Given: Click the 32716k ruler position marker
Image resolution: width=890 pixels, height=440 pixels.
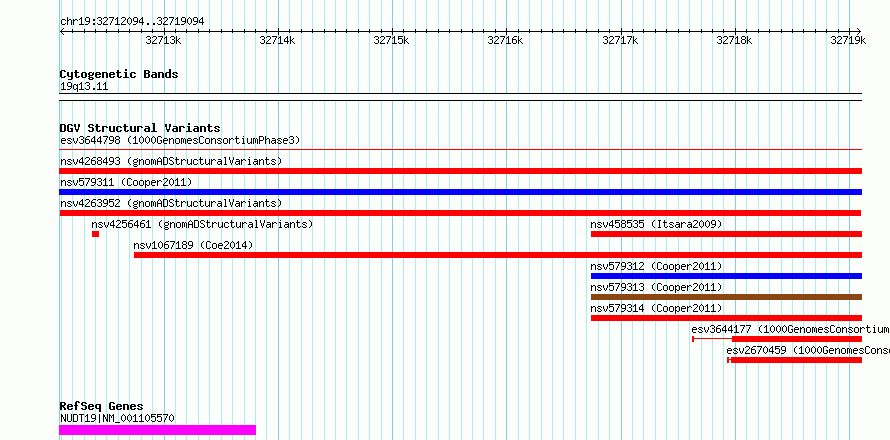Looking at the screenshot, I should (505, 40).
